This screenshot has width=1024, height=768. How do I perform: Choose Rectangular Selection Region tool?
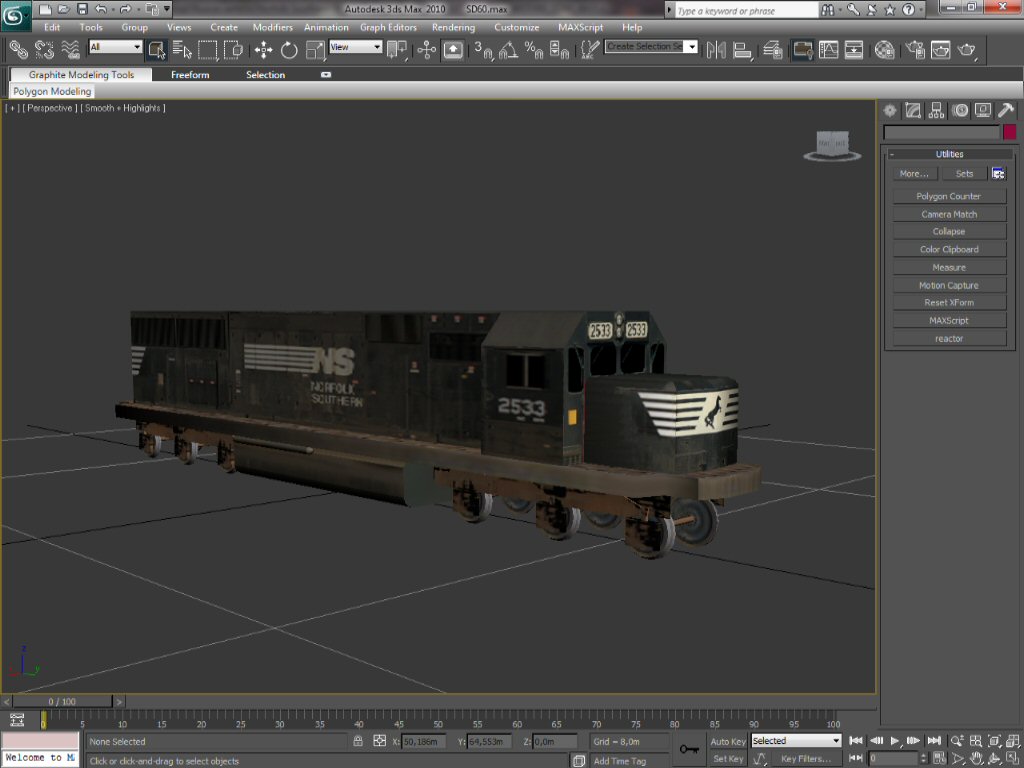[208, 50]
